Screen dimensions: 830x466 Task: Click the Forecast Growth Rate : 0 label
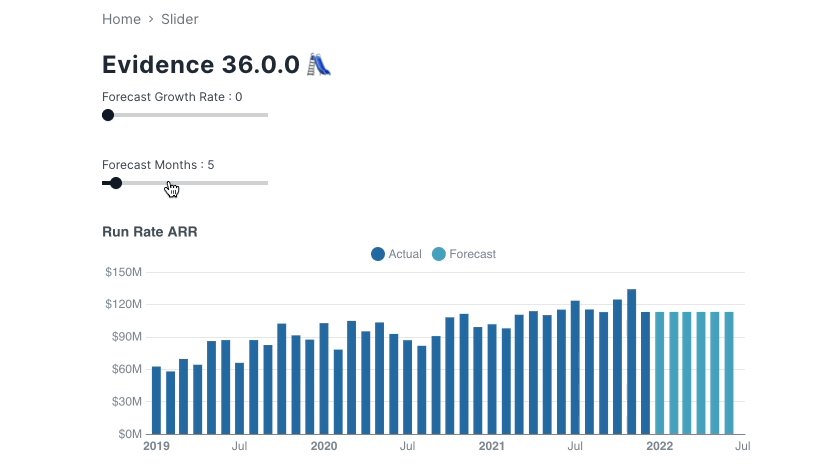coord(172,97)
